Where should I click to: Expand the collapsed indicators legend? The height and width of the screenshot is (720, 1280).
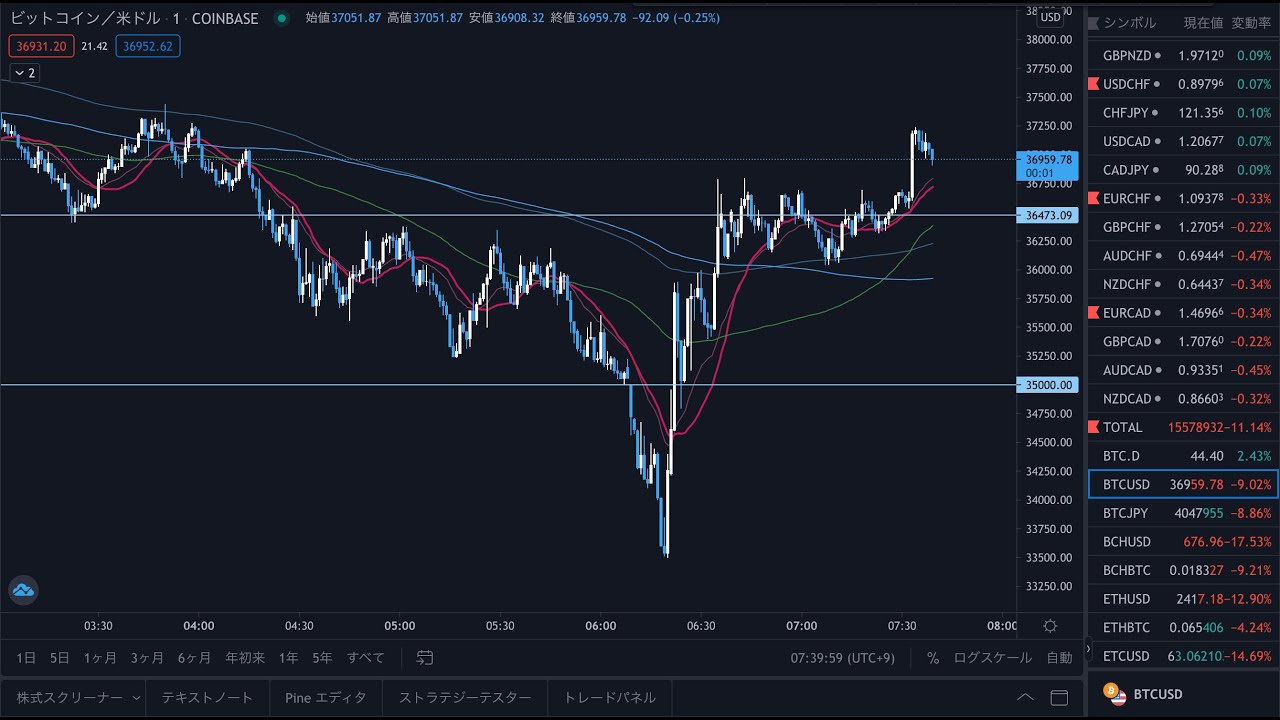(24, 73)
